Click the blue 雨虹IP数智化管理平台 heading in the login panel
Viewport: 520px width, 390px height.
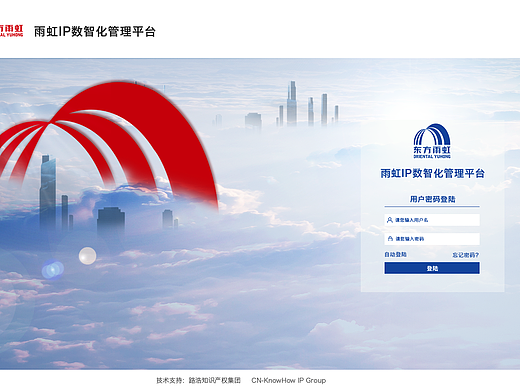(x=432, y=173)
